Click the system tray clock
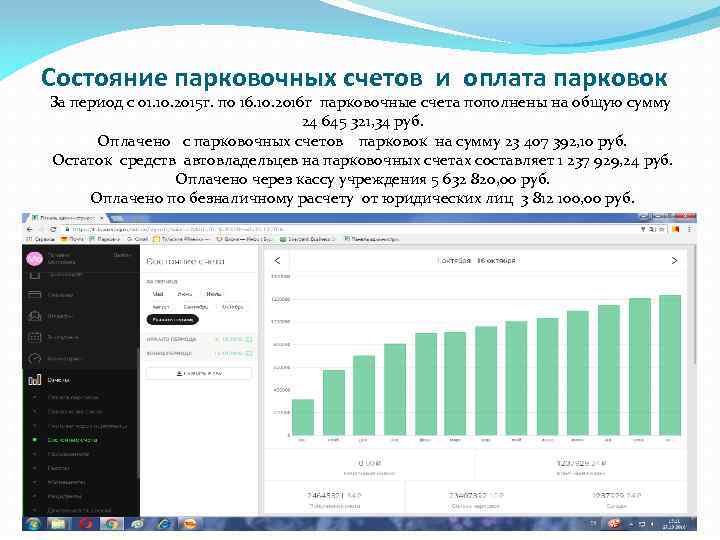The image size is (720, 540). pyautogui.click(x=675, y=524)
